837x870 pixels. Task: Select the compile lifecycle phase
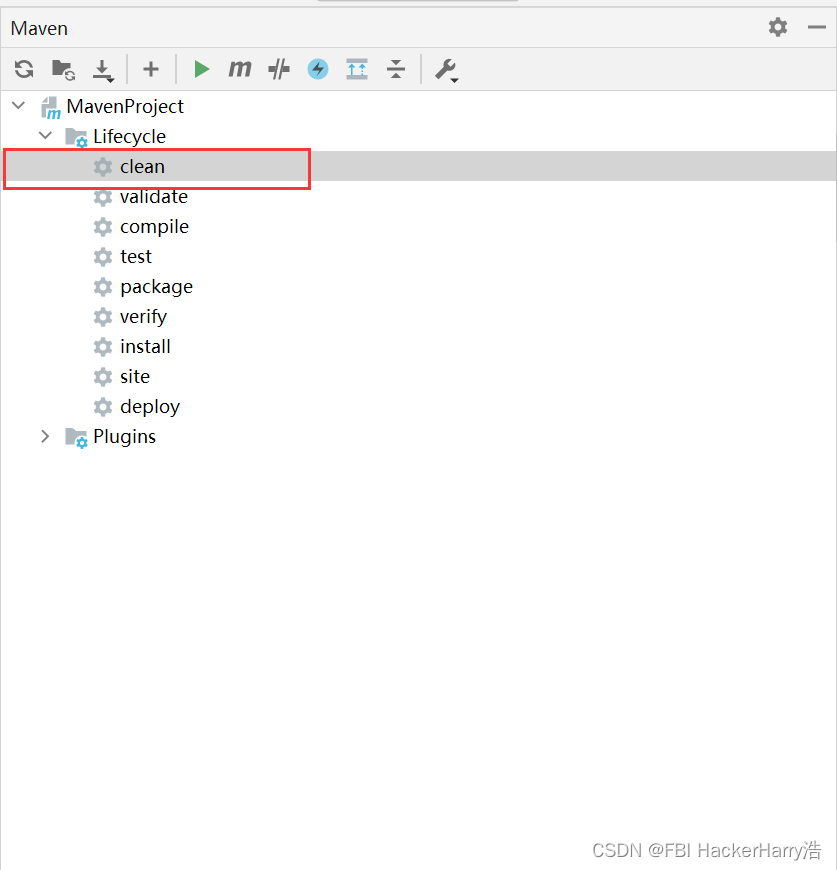[154, 226]
